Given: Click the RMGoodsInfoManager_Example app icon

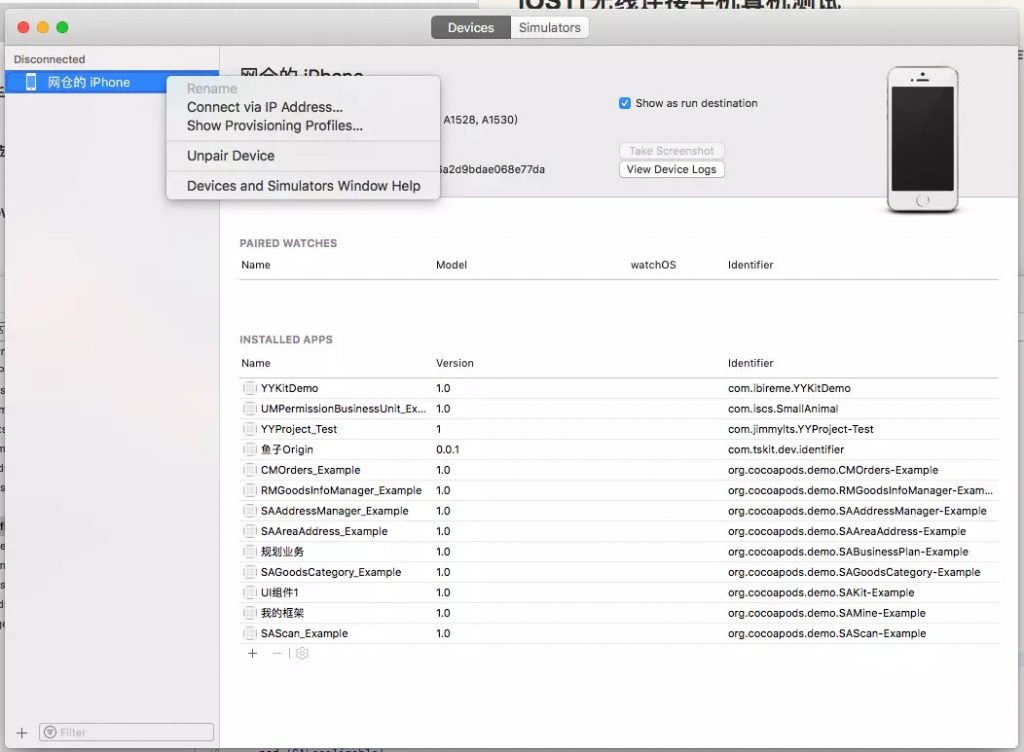Looking at the screenshot, I should [x=249, y=490].
